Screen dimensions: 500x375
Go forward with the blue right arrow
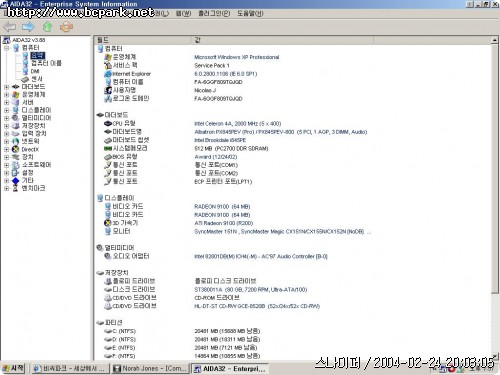28,27
